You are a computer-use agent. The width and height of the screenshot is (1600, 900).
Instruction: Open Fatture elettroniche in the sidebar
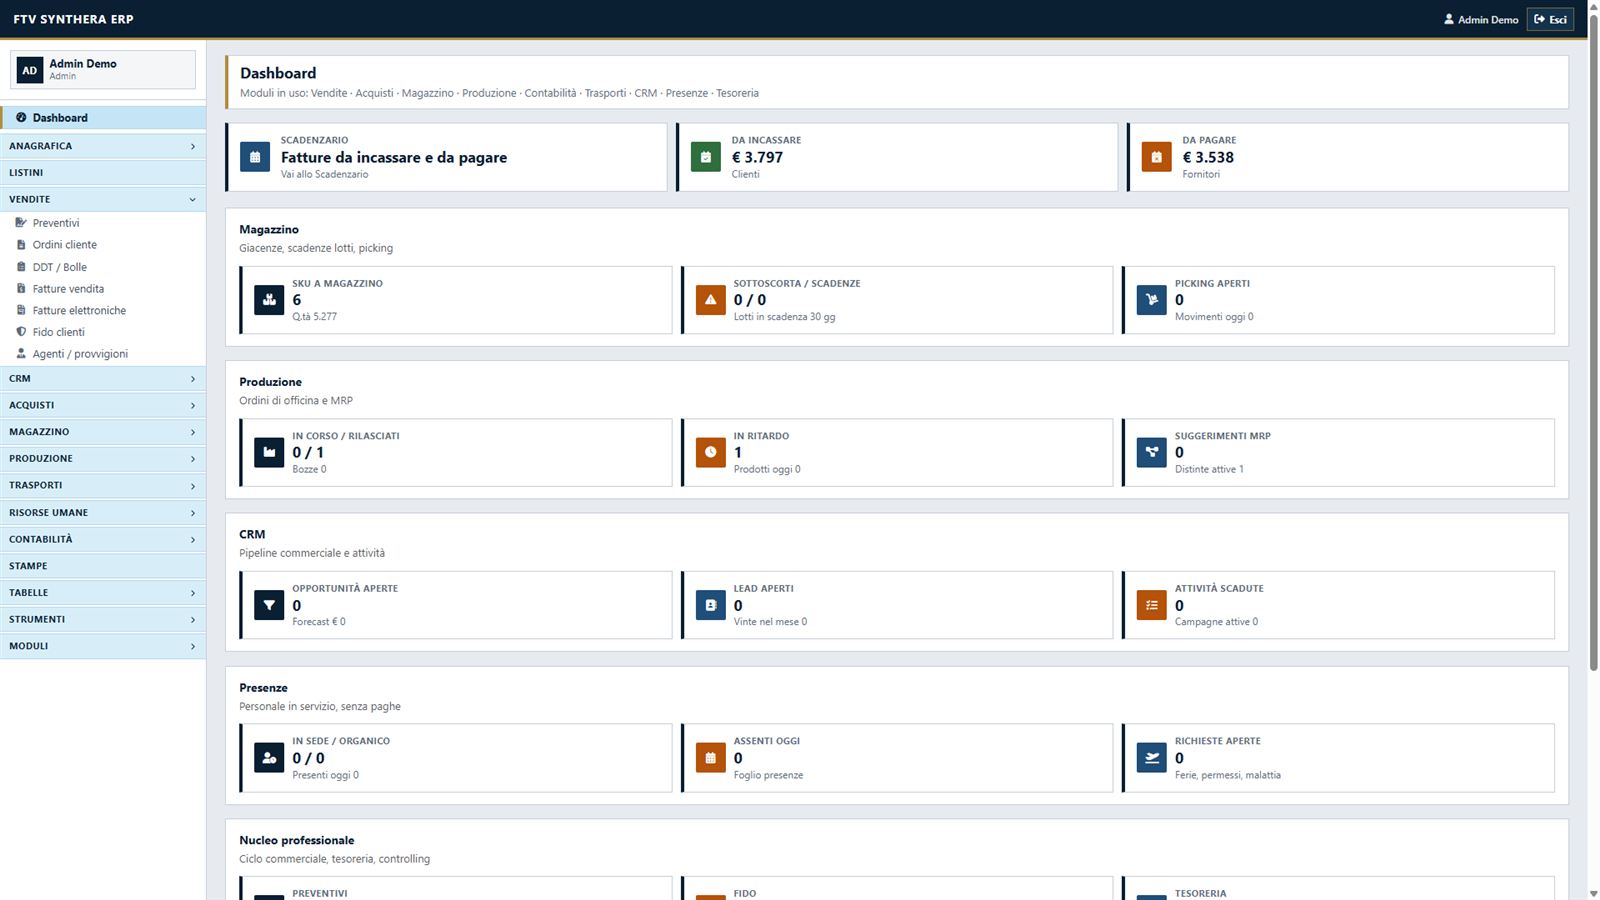click(79, 310)
